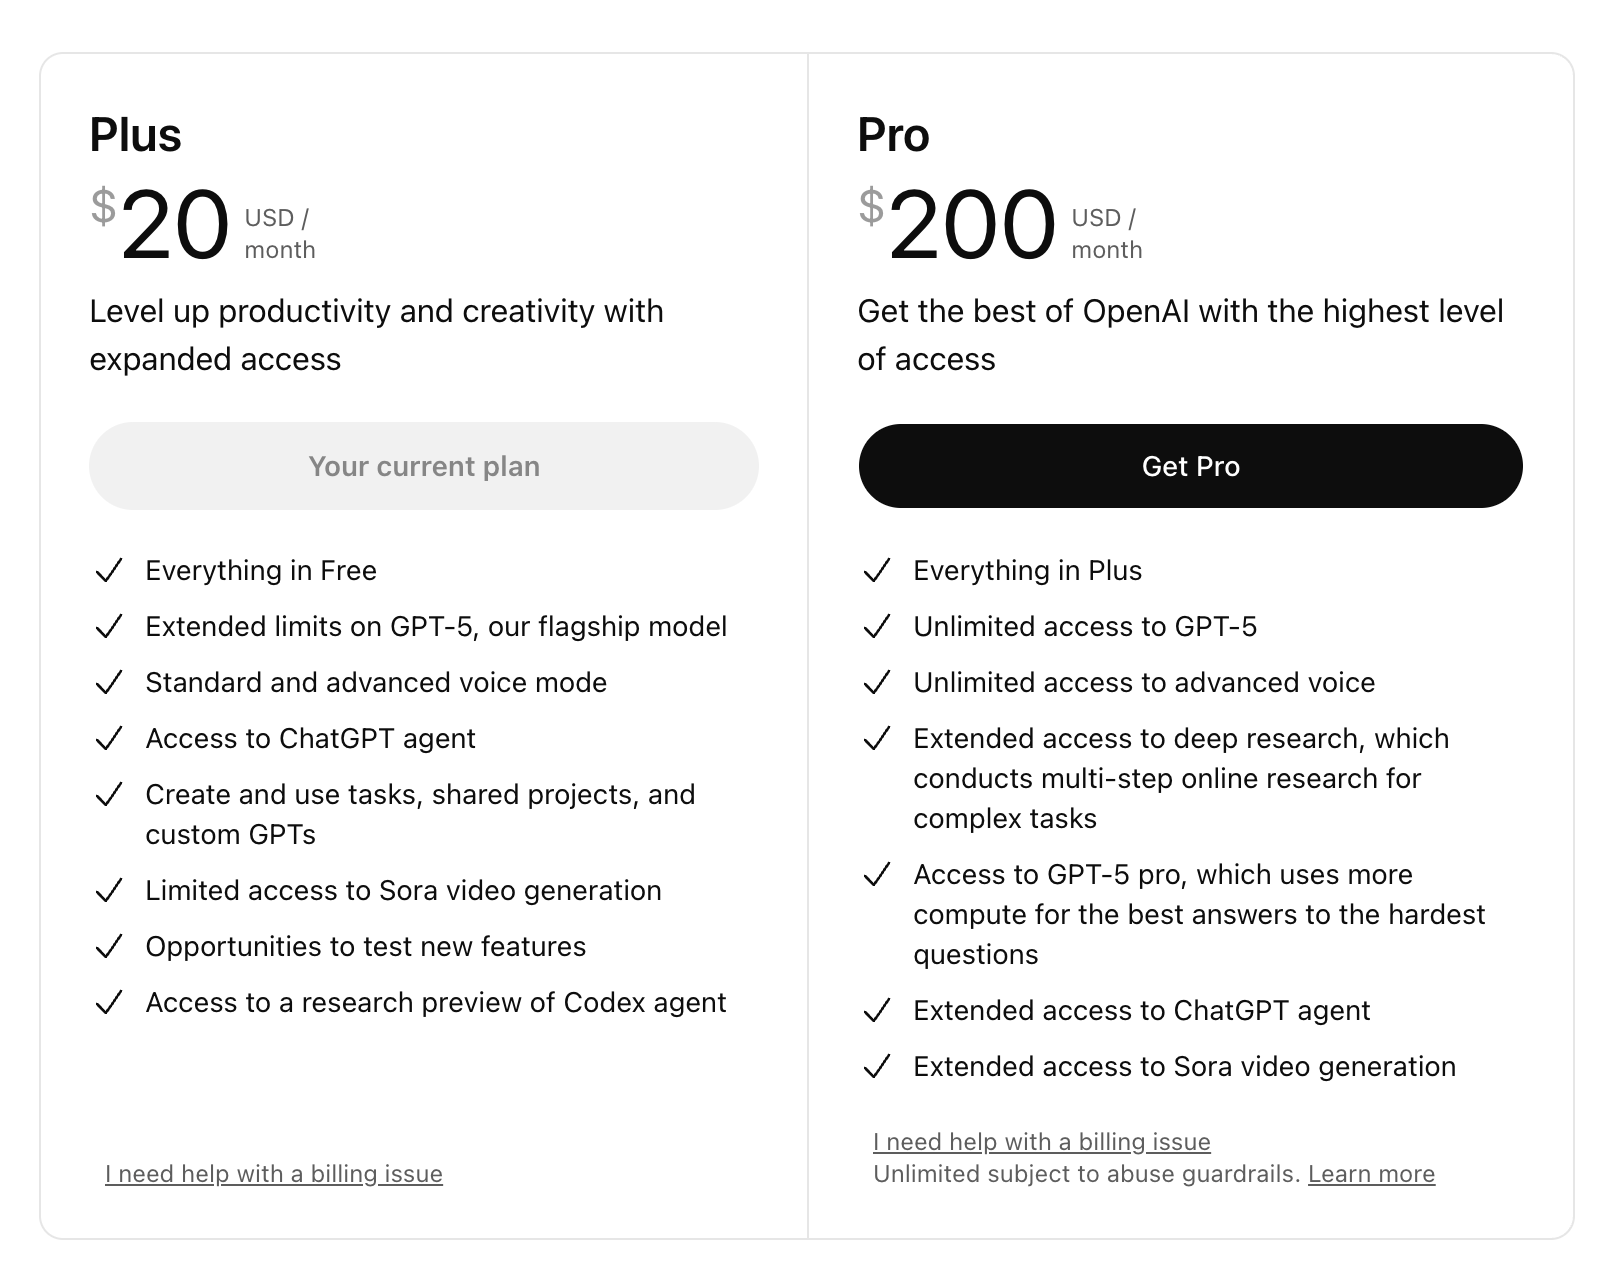Click the checkmark next to Everything in Free
The height and width of the screenshot is (1262, 1612).
point(108,571)
